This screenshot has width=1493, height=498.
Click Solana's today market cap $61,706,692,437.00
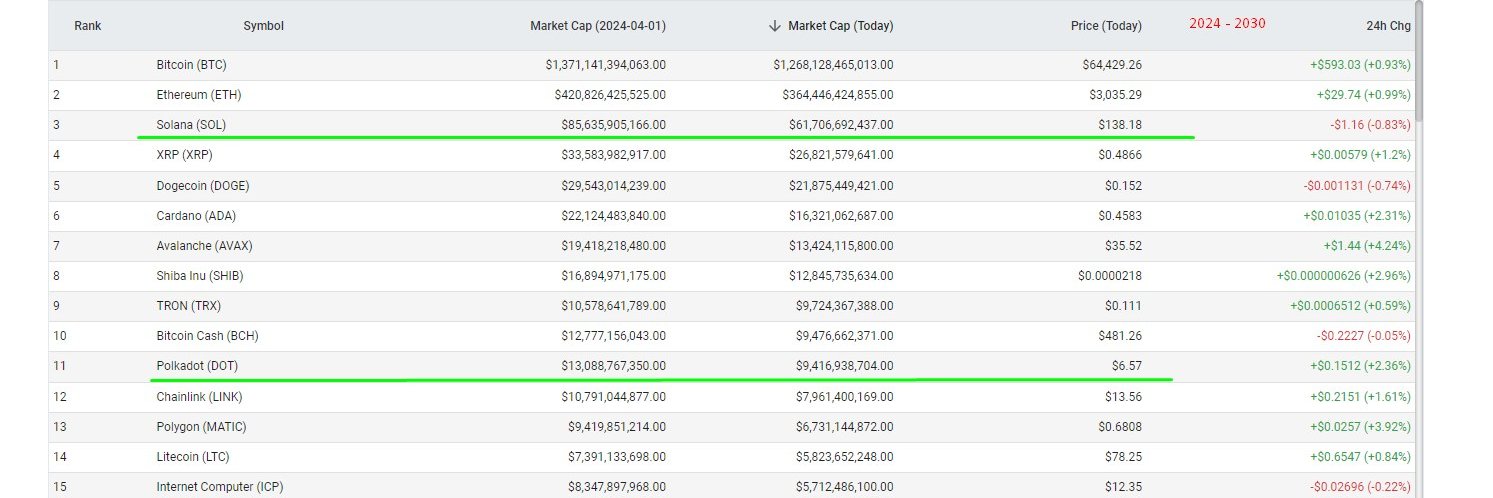click(x=841, y=125)
